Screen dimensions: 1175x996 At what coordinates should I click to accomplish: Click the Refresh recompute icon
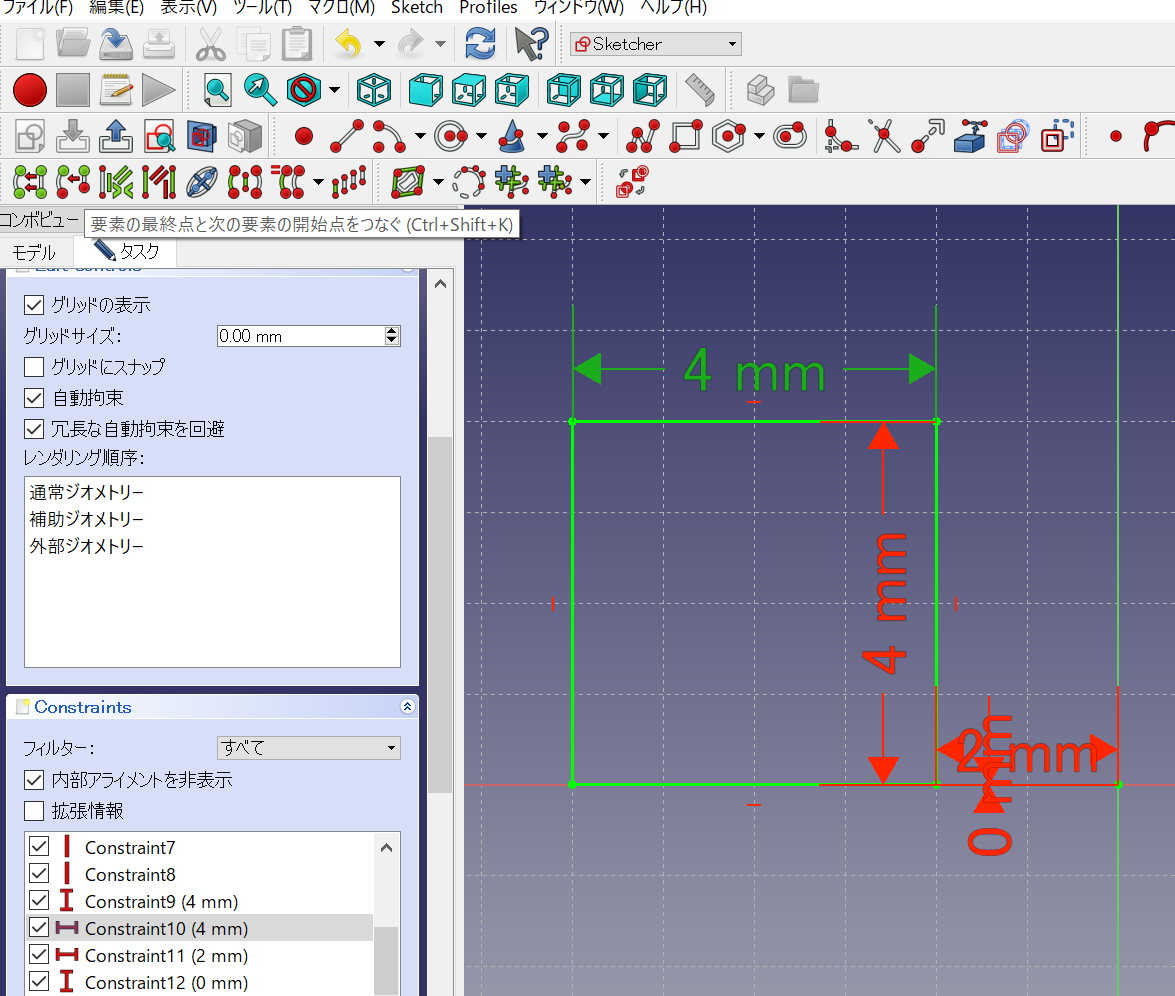[480, 44]
